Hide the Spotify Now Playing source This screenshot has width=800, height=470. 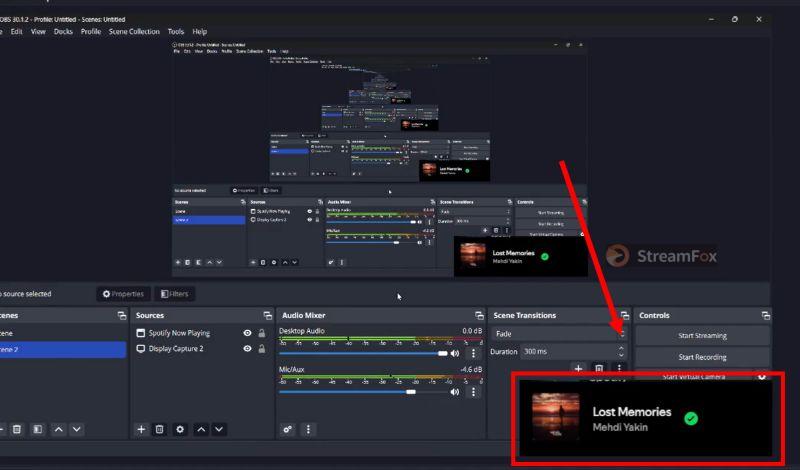[x=247, y=333]
